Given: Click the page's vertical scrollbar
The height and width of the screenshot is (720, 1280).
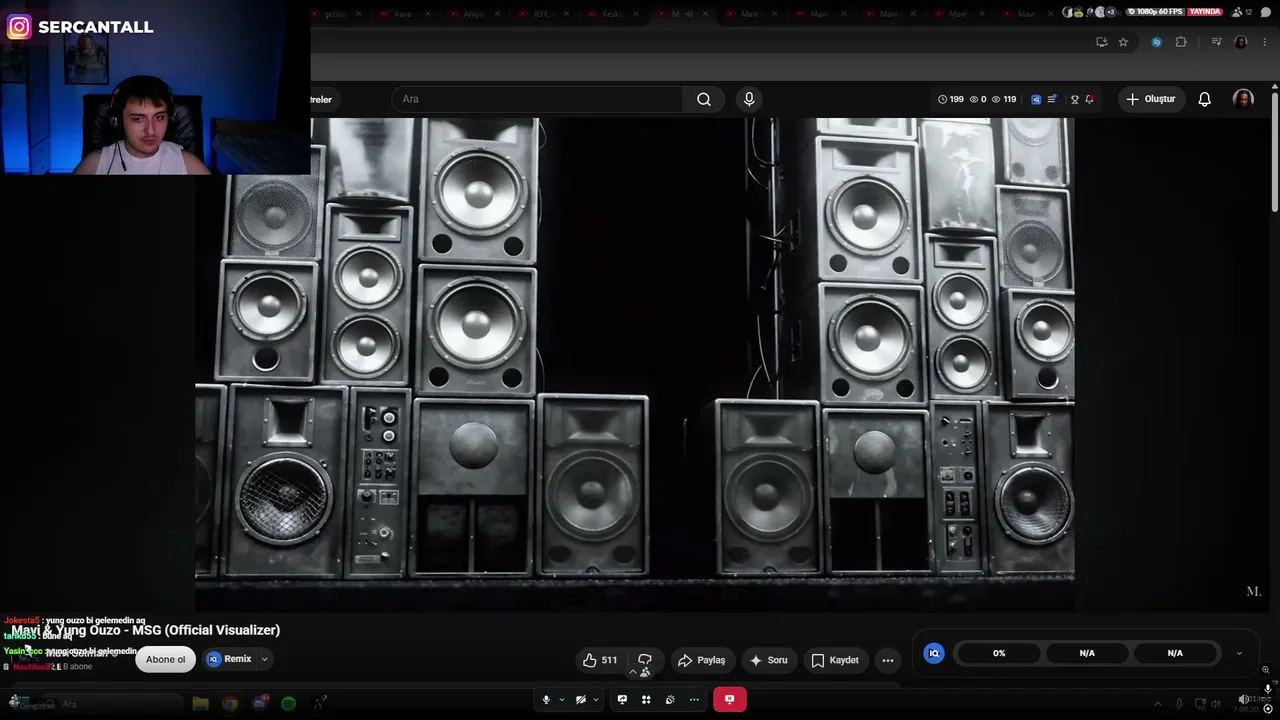Looking at the screenshot, I should 1275,150.
